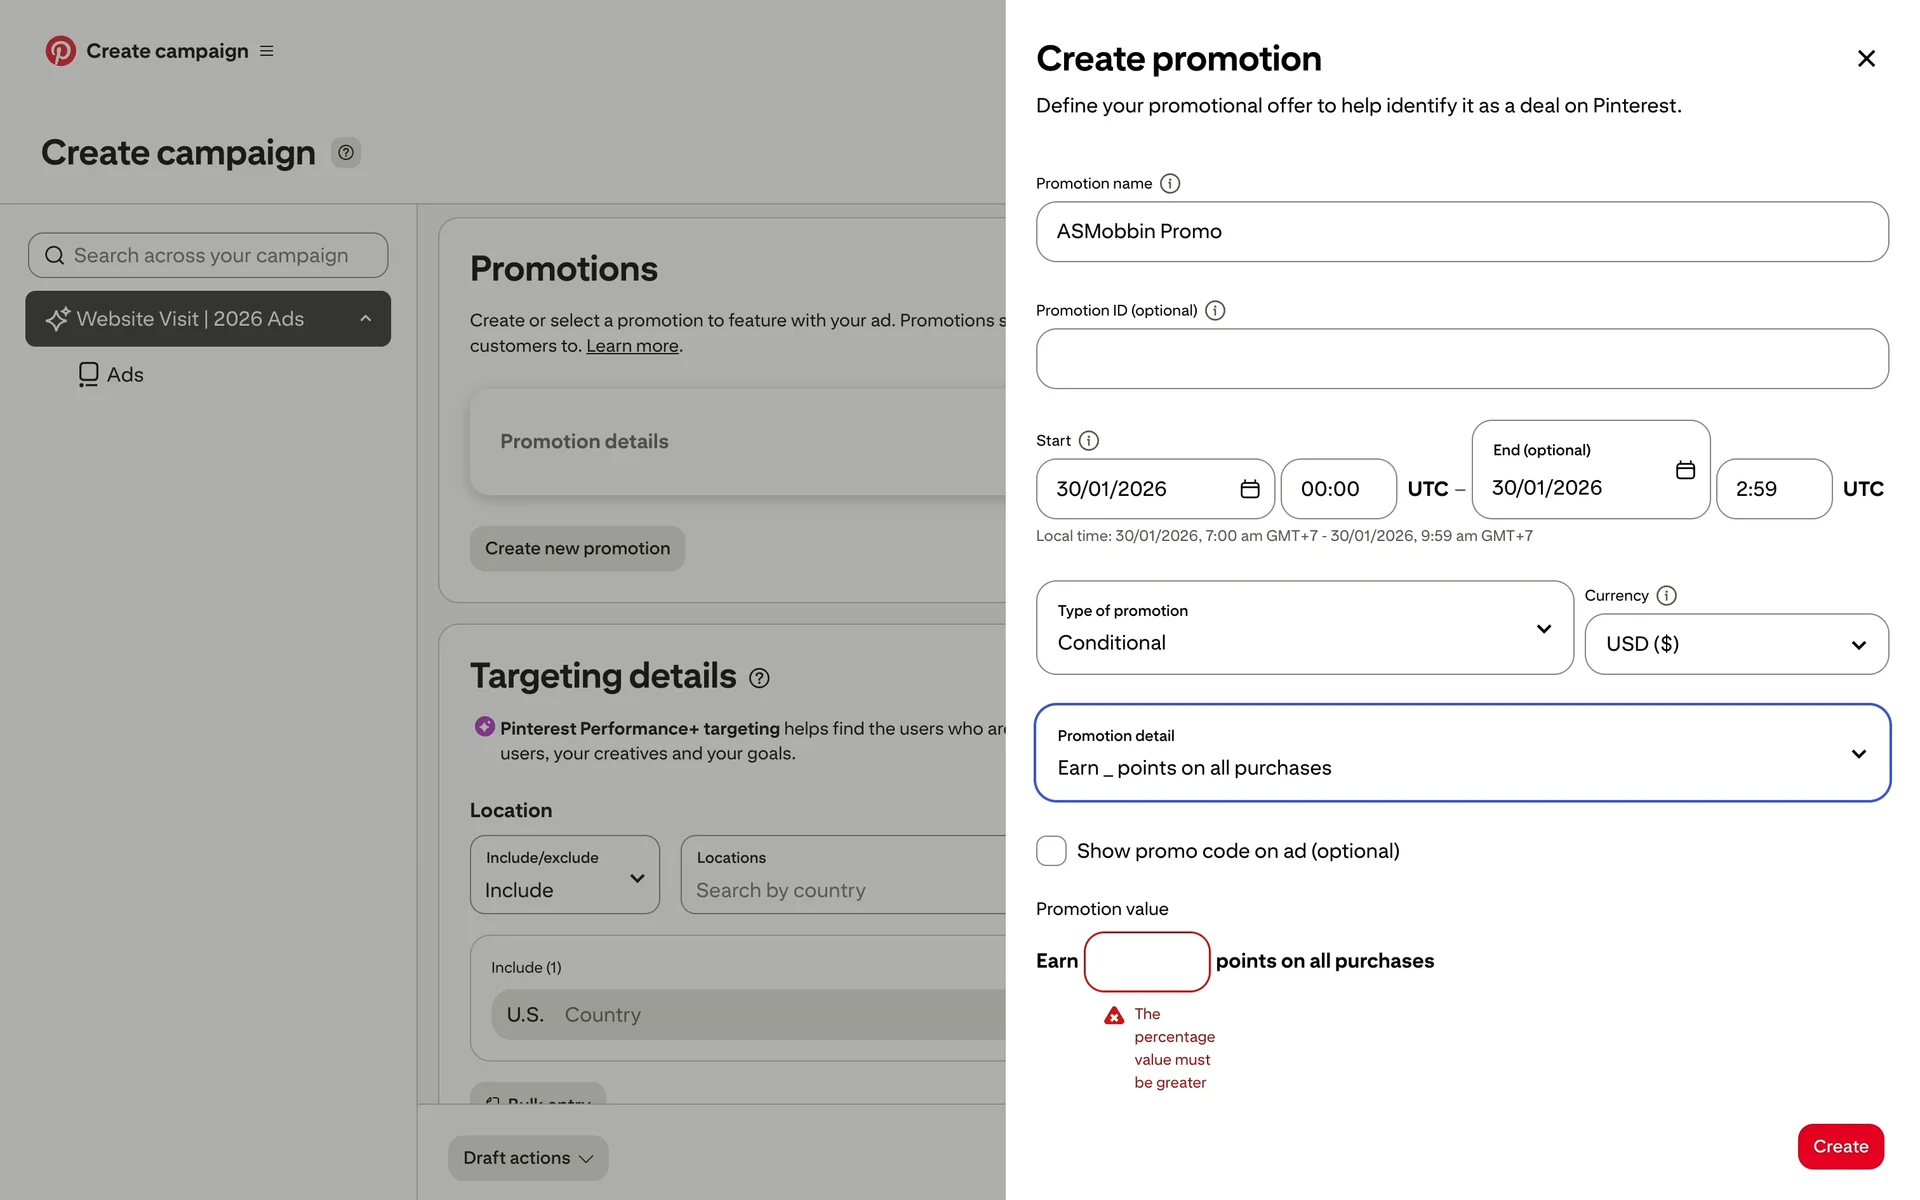Click the Start date info icon

(x=1089, y=441)
